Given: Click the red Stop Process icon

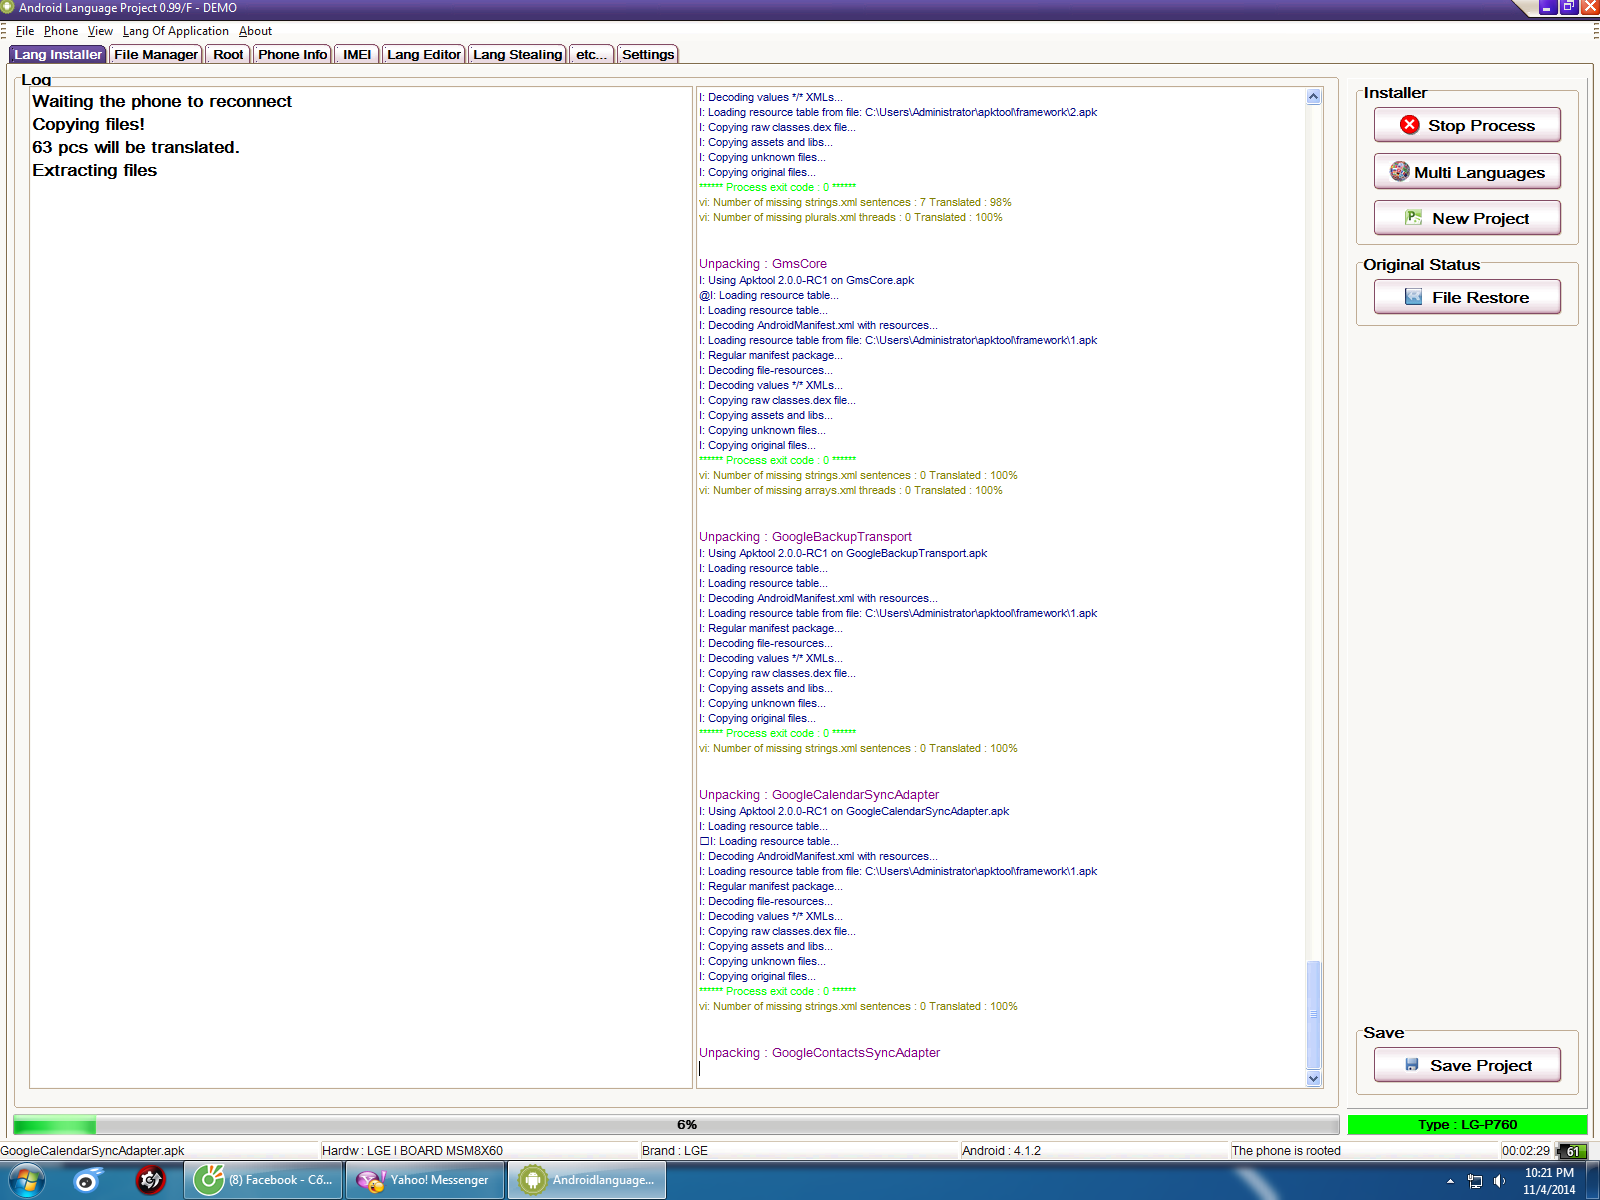Looking at the screenshot, I should click(1410, 125).
